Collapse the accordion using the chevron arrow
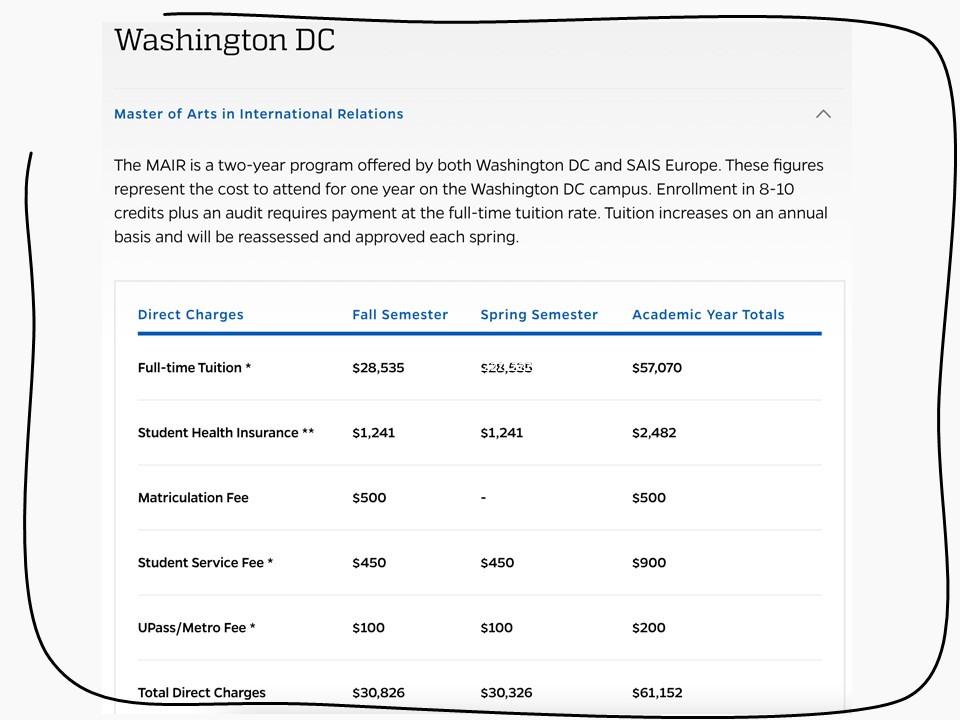 pos(823,114)
